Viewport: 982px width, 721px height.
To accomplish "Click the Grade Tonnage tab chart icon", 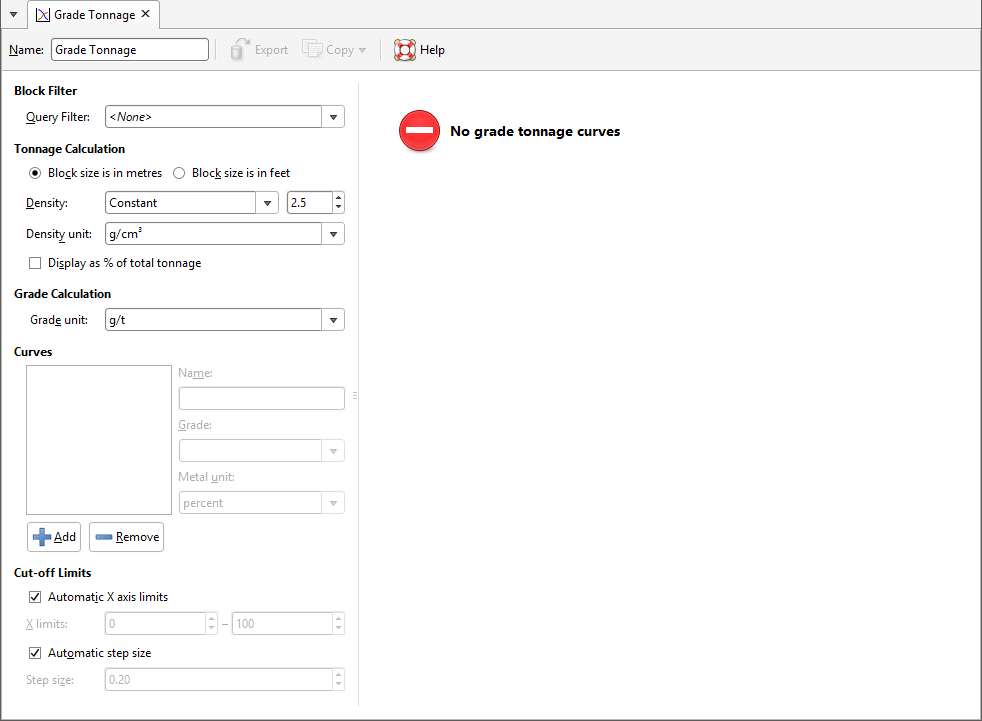I will click(x=43, y=15).
